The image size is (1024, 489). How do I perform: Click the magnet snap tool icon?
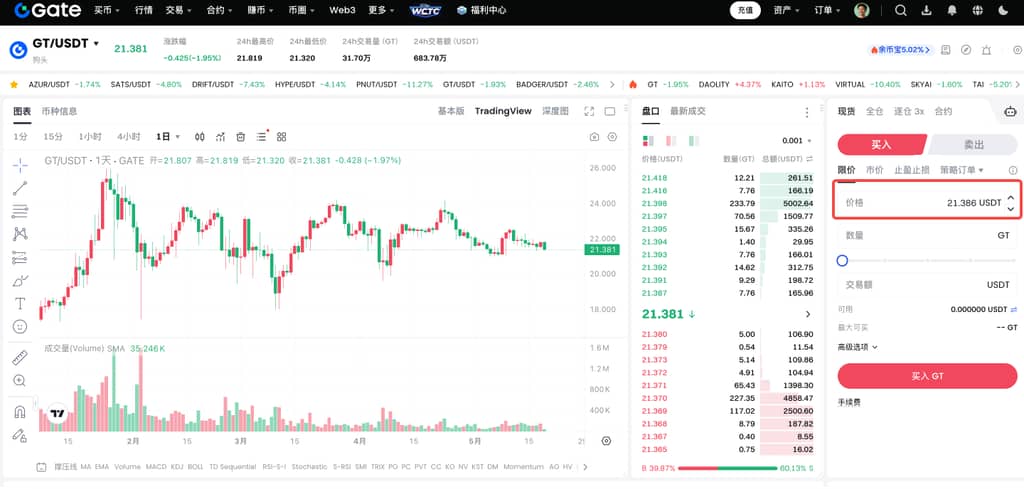[20, 411]
